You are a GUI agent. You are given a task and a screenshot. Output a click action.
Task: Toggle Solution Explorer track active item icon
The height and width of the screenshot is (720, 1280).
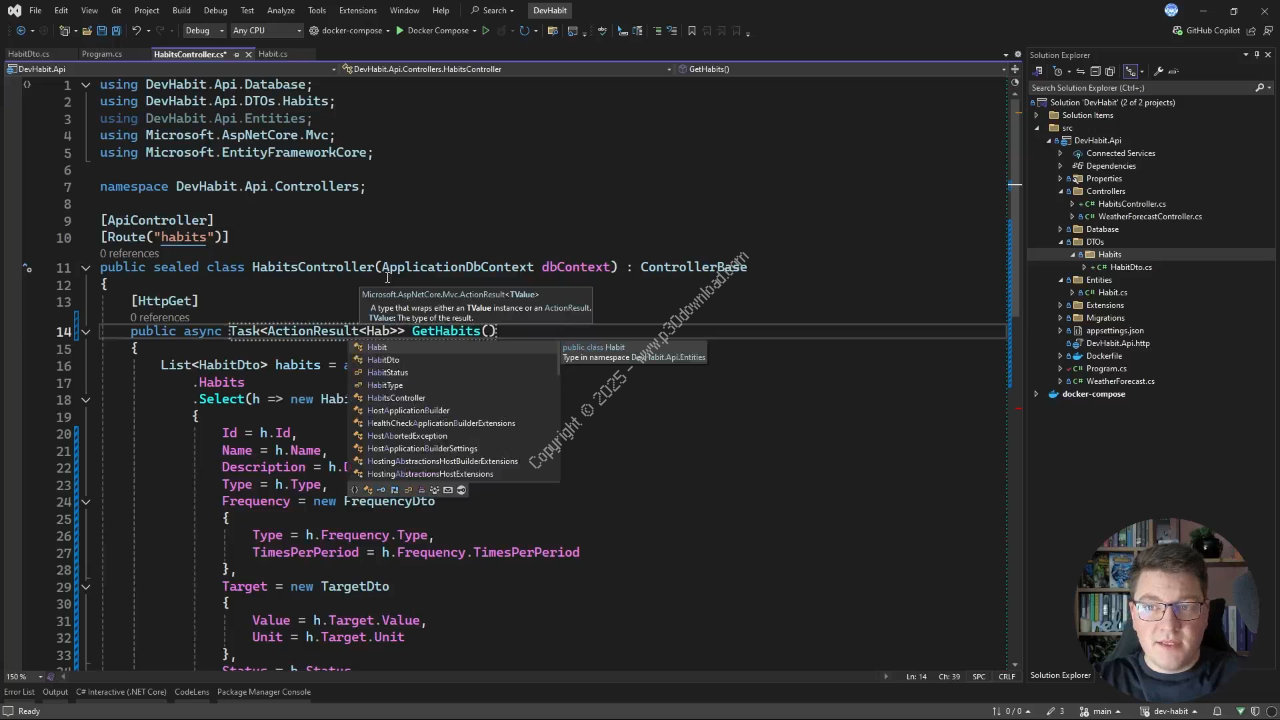click(1130, 71)
